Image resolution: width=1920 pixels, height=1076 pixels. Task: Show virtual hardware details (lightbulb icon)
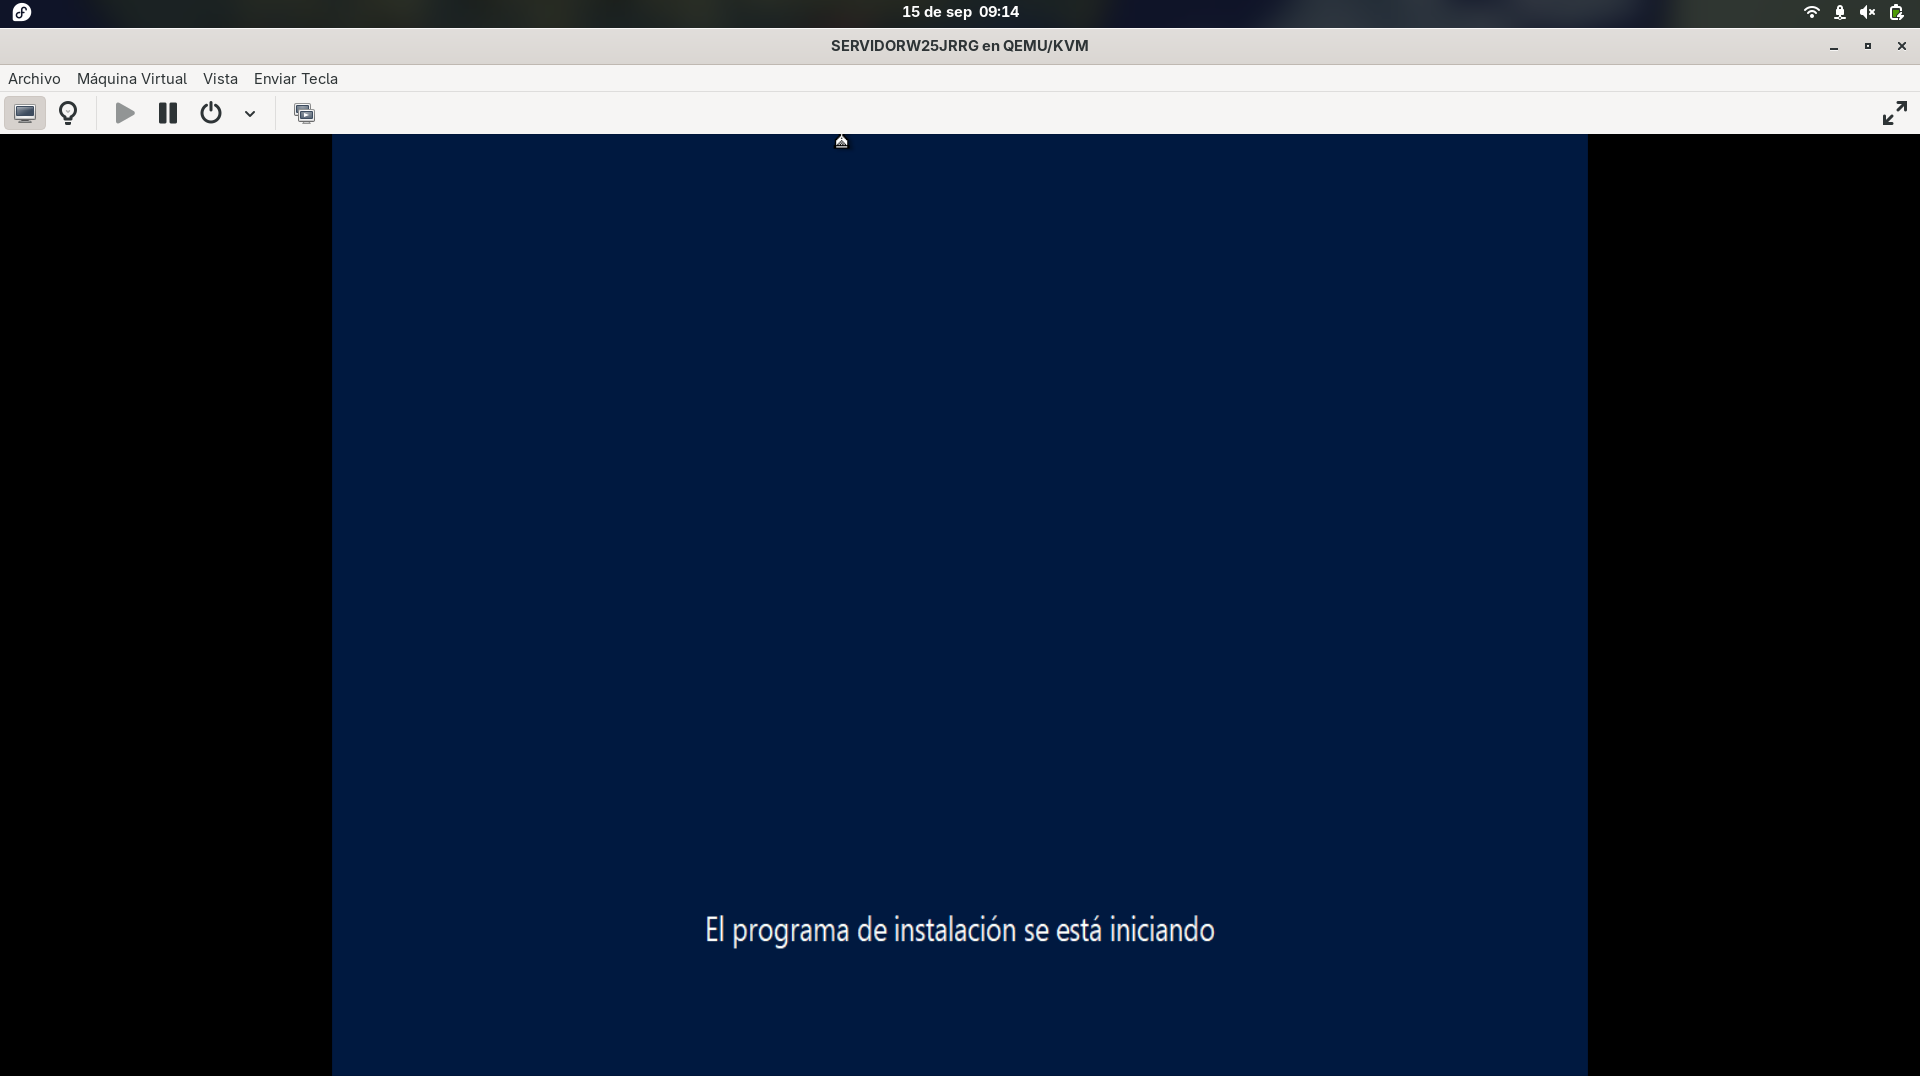(x=68, y=113)
